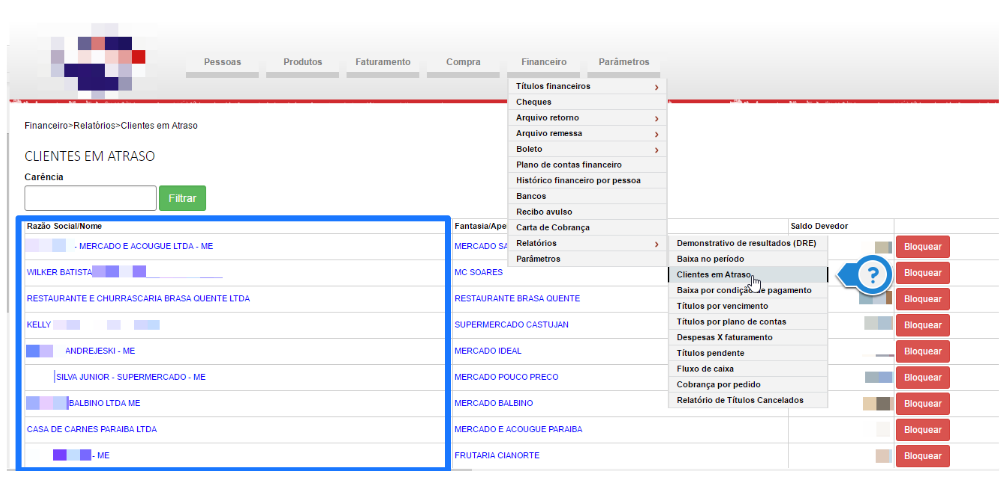Block the FRUTARIA CIANORTE client
1004x484 pixels.
[x=922, y=455]
